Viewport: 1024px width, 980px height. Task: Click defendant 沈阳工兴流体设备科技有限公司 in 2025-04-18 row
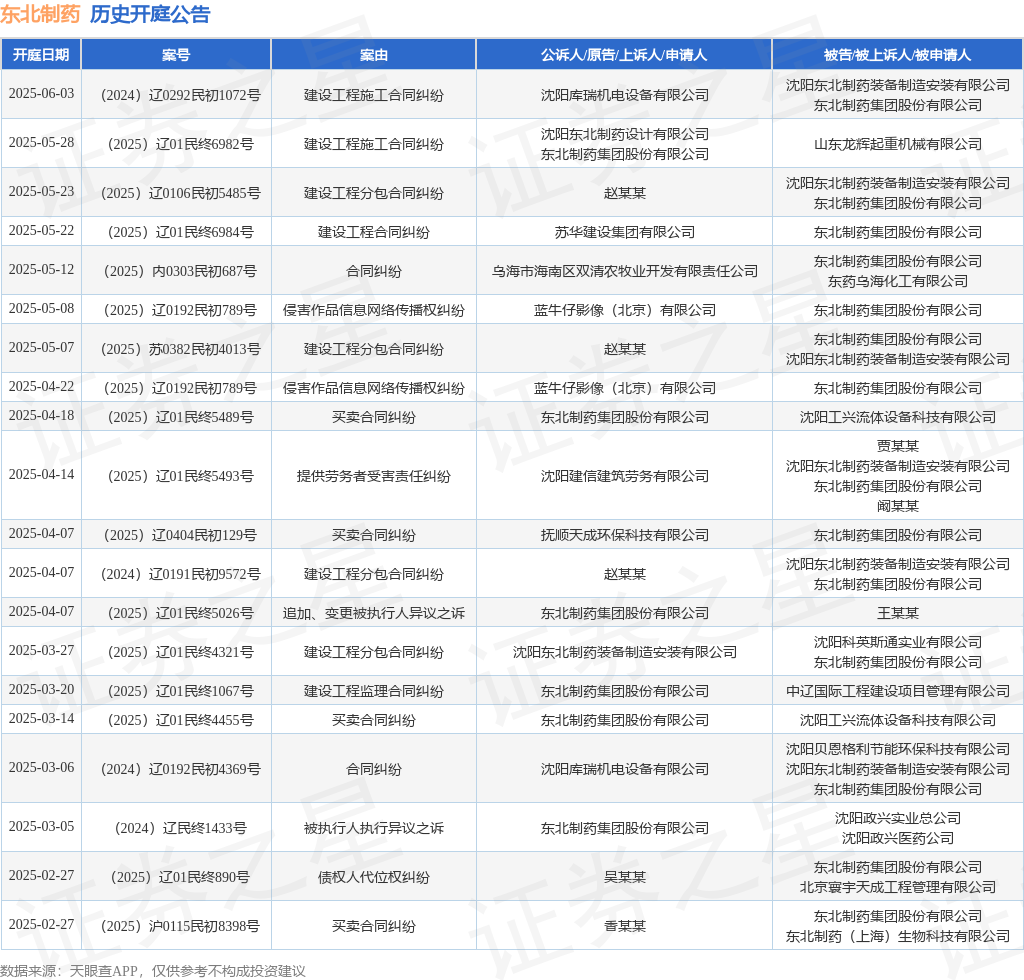(897, 417)
